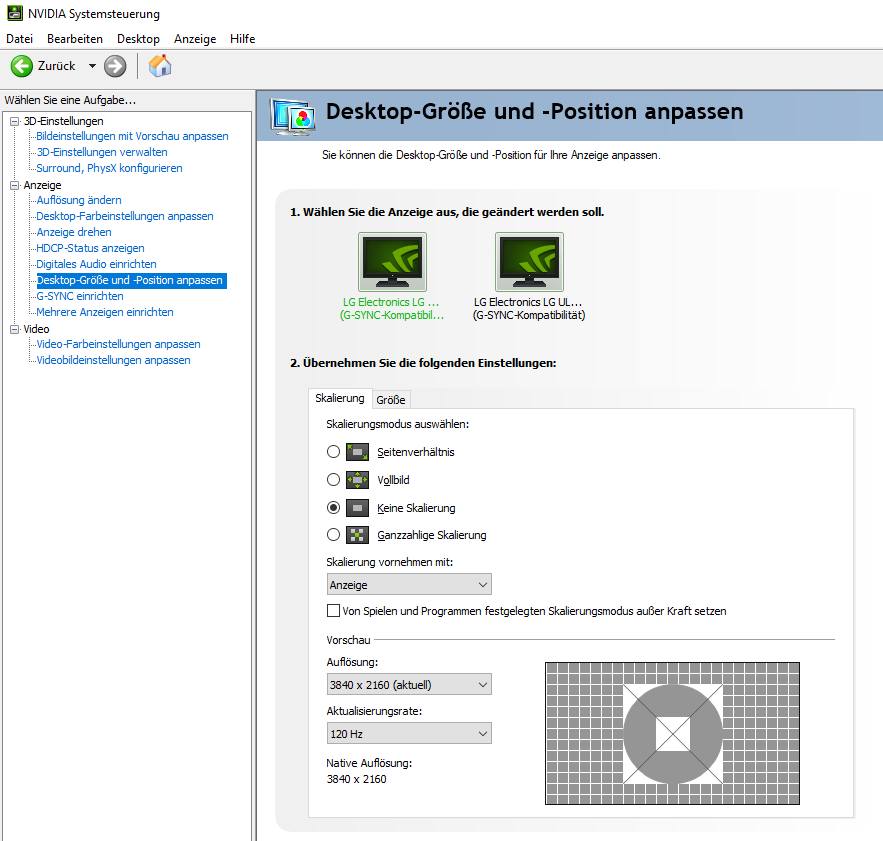Open the Hilfe menu
The width and height of the screenshot is (883, 841).
pos(243,39)
